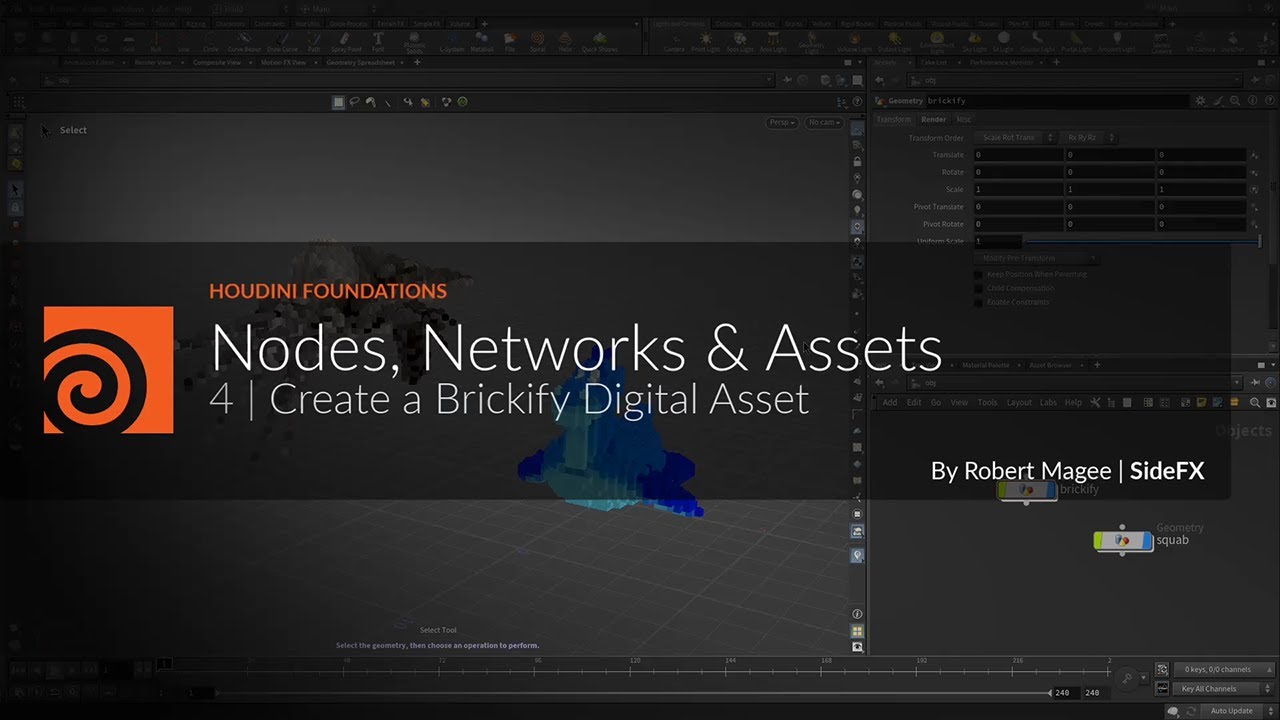This screenshot has height=720, width=1280.
Task: Choose the Draw Curve shelf tool
Action: [282, 41]
